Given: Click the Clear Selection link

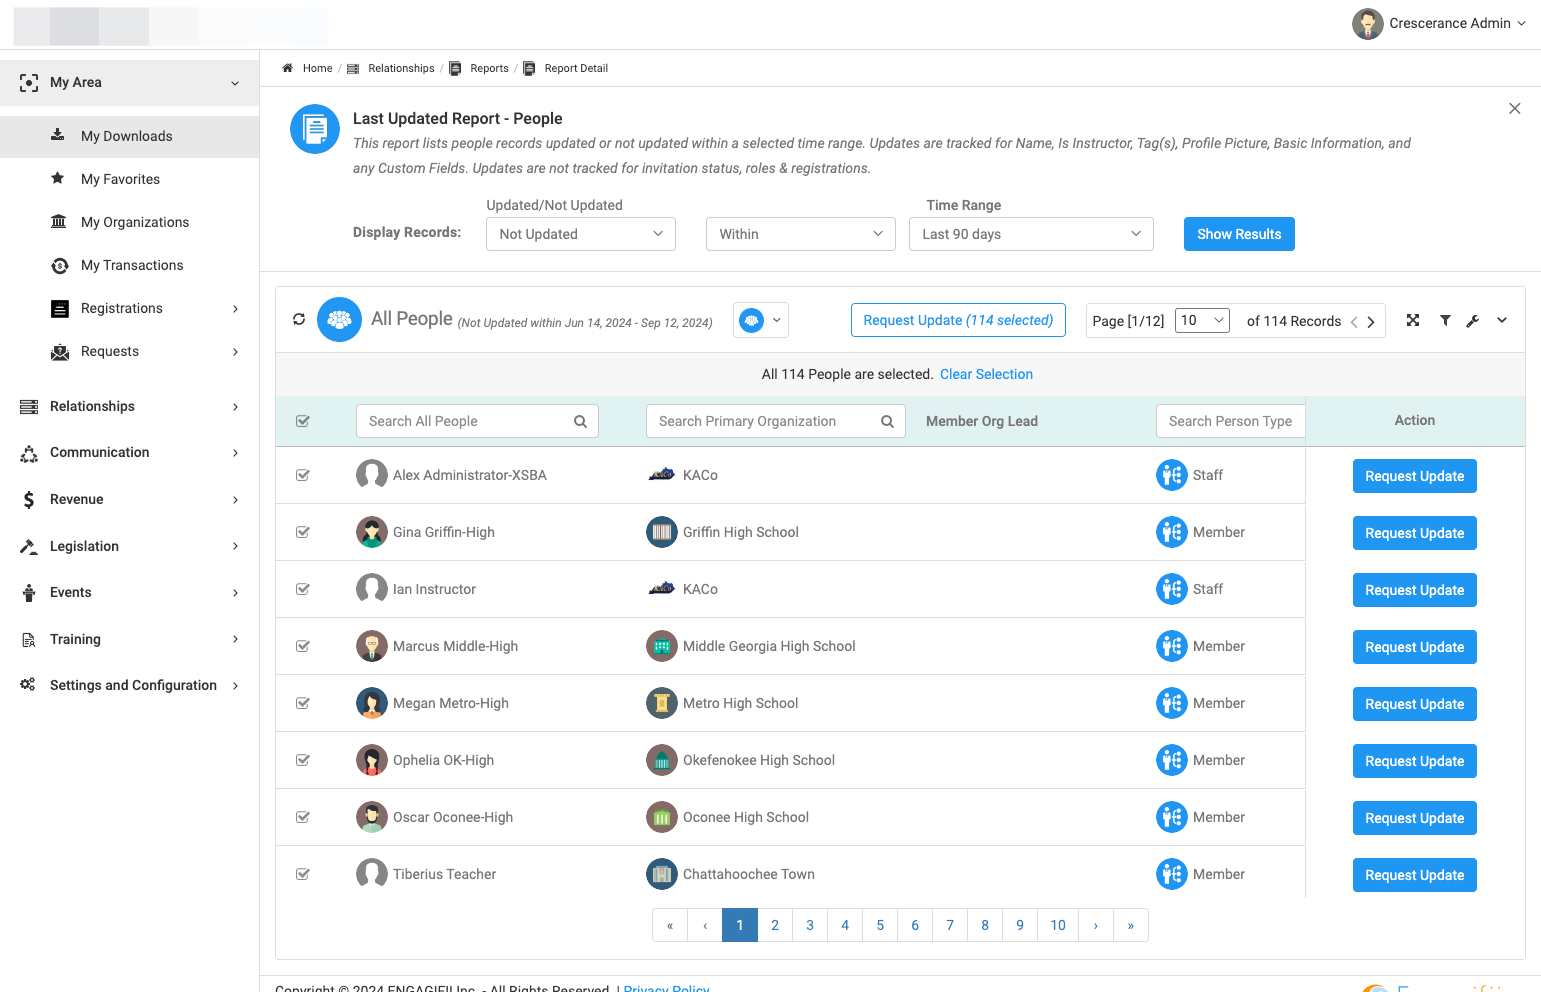Looking at the screenshot, I should point(986,374).
